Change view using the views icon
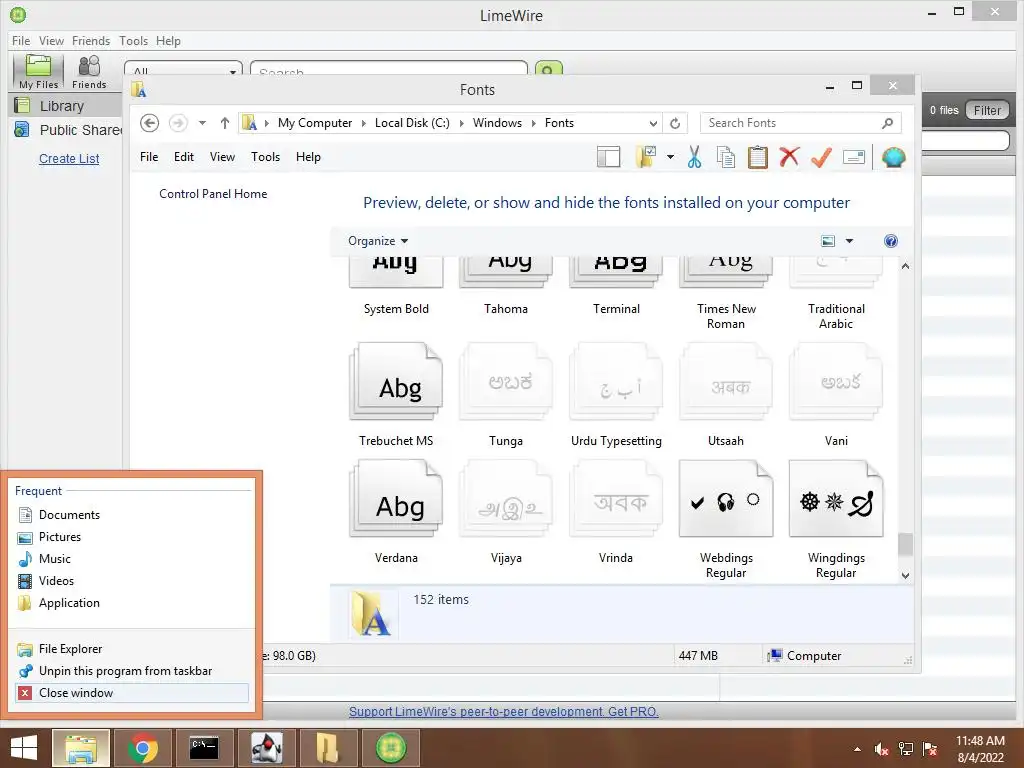The width and height of the screenshot is (1024, 768). click(828, 241)
